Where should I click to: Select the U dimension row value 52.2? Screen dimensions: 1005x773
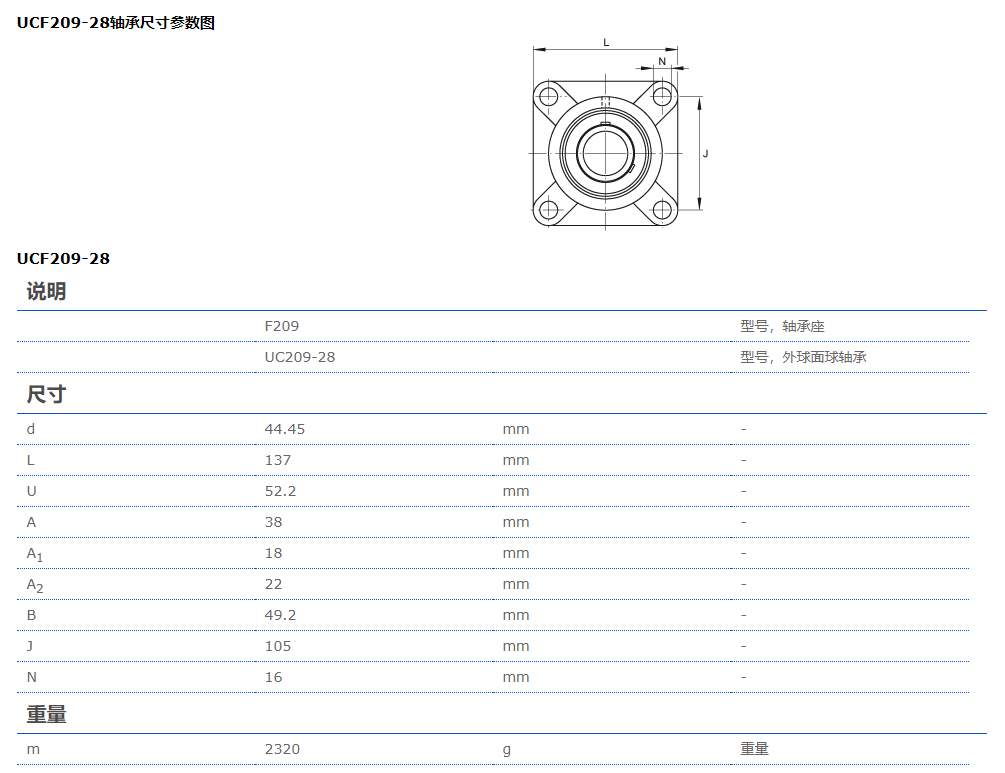(x=281, y=490)
